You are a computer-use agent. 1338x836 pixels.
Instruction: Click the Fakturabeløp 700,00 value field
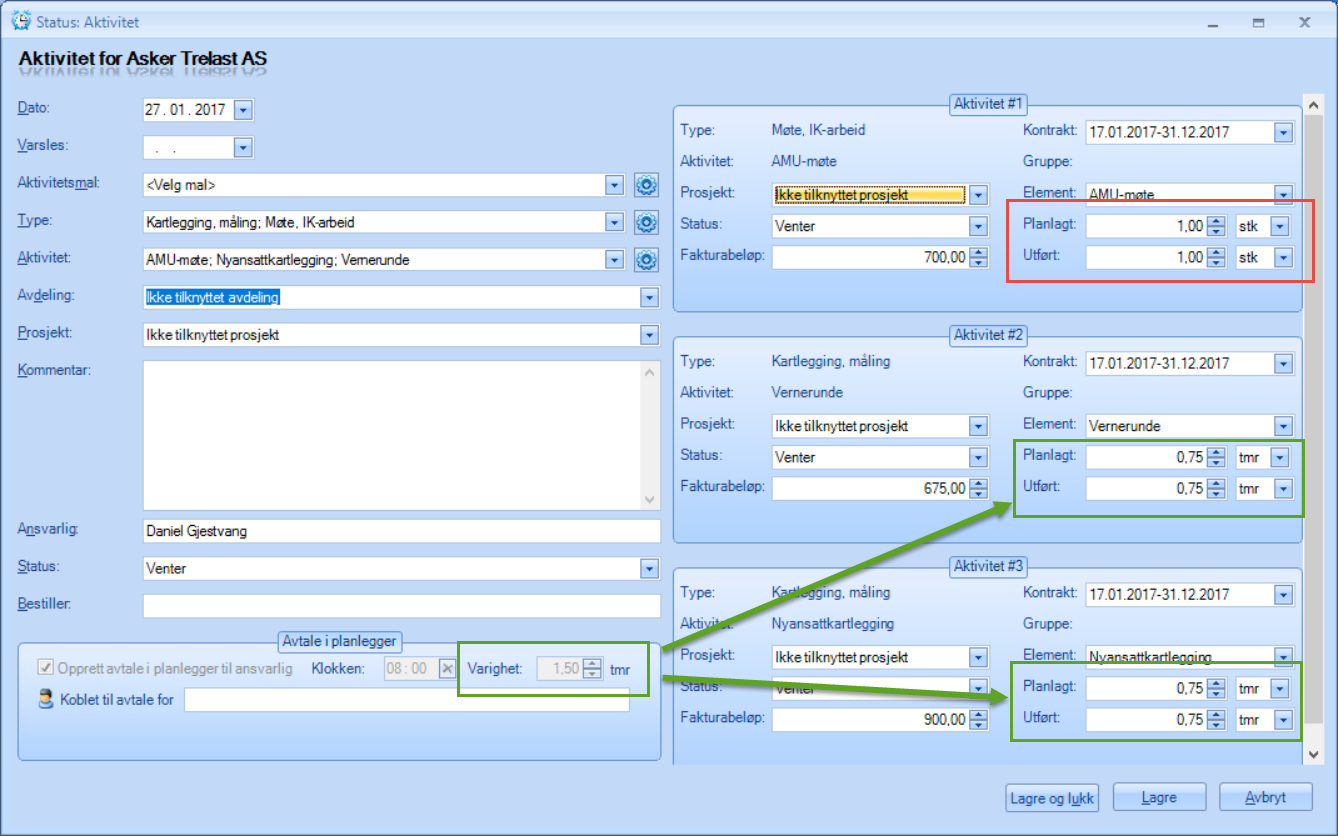pyautogui.click(x=869, y=258)
